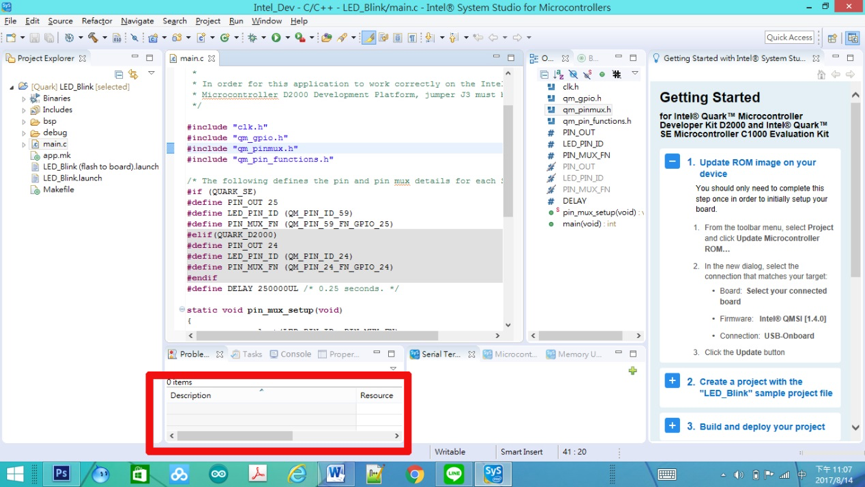Open the Arduino taskbar icon
This screenshot has width=865, height=487.
[218, 473]
